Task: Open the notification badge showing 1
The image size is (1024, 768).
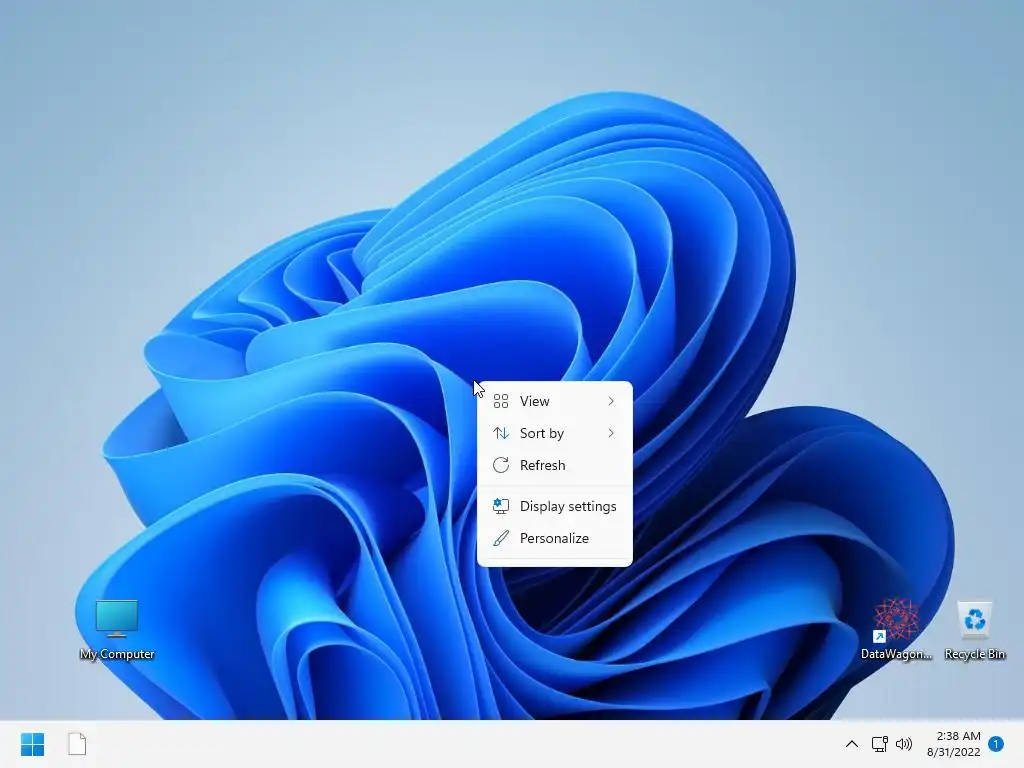Action: (996, 744)
